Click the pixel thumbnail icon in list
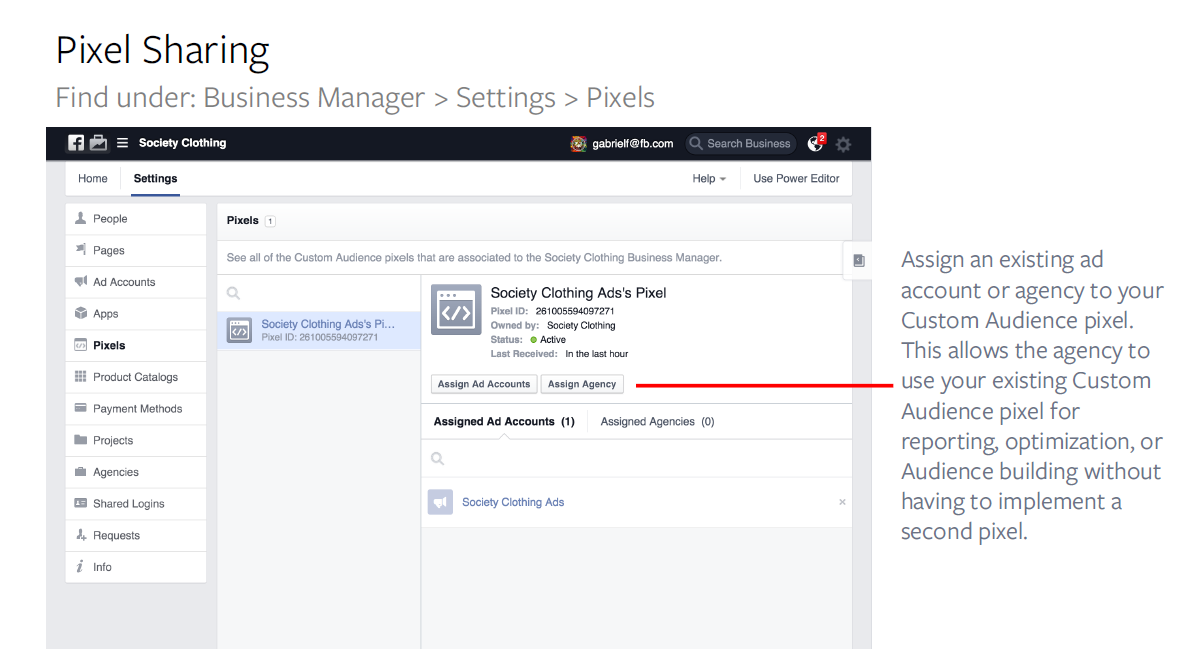The width and height of the screenshot is (1177, 649). tap(239, 330)
